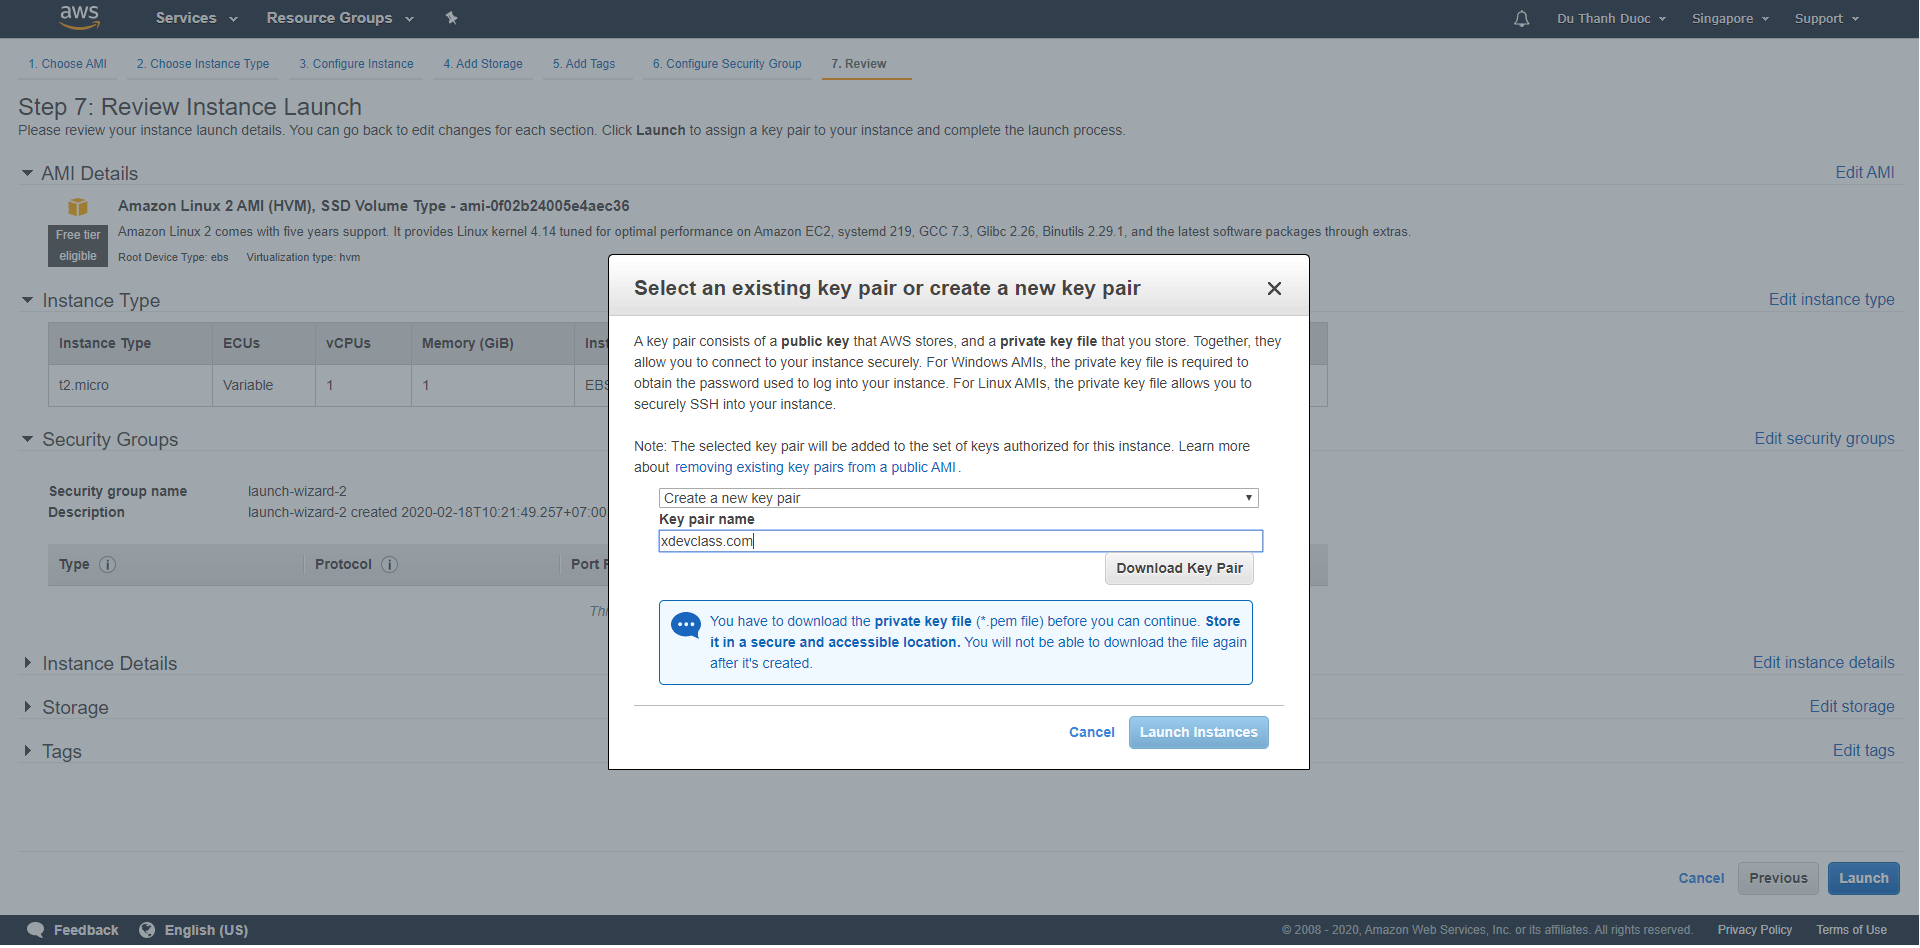The height and width of the screenshot is (948, 1920).
Task: Open the Resource Groups menu
Action: click(x=340, y=18)
